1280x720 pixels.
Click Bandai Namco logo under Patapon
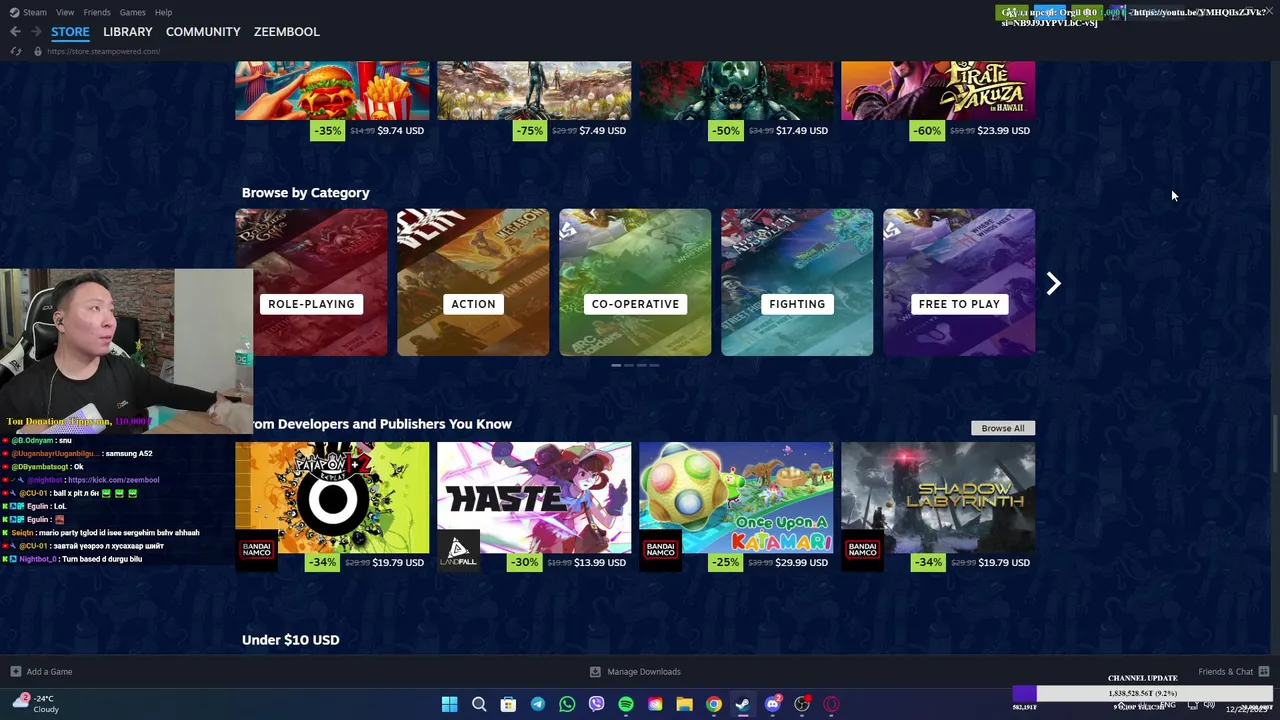256,552
